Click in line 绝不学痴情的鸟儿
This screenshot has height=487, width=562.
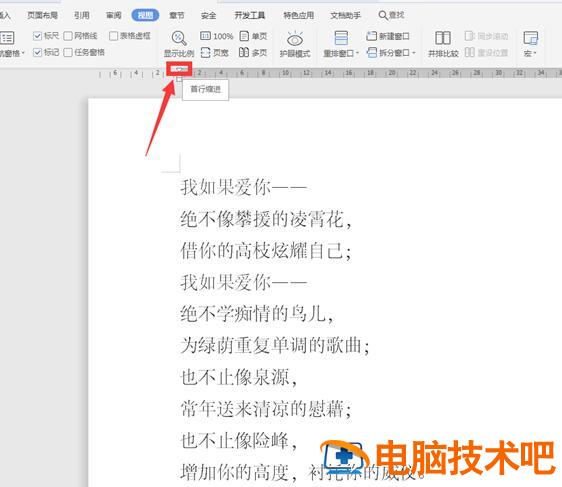point(257,314)
